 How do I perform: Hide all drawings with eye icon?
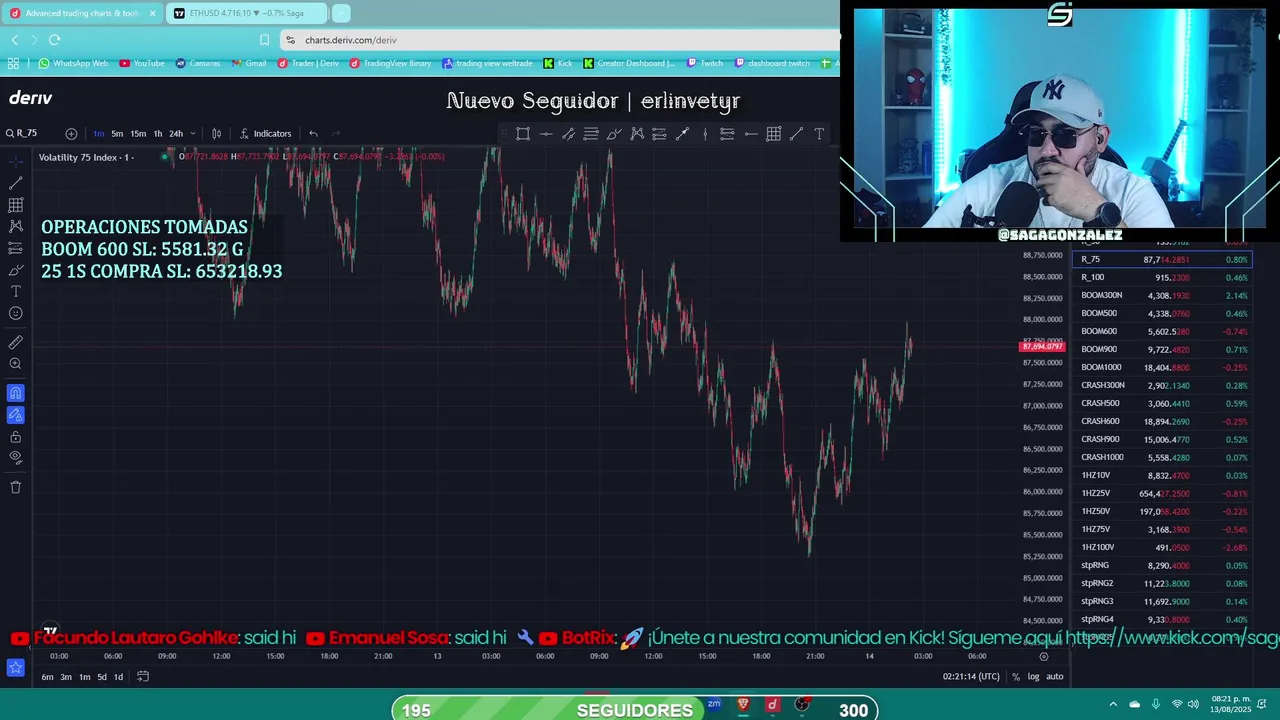pyautogui.click(x=16, y=458)
